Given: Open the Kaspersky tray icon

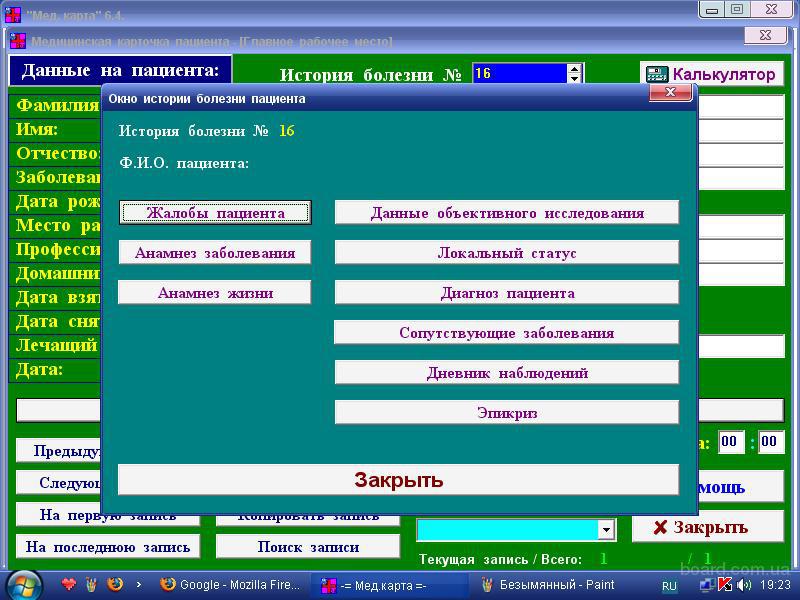Looking at the screenshot, I should [x=725, y=584].
